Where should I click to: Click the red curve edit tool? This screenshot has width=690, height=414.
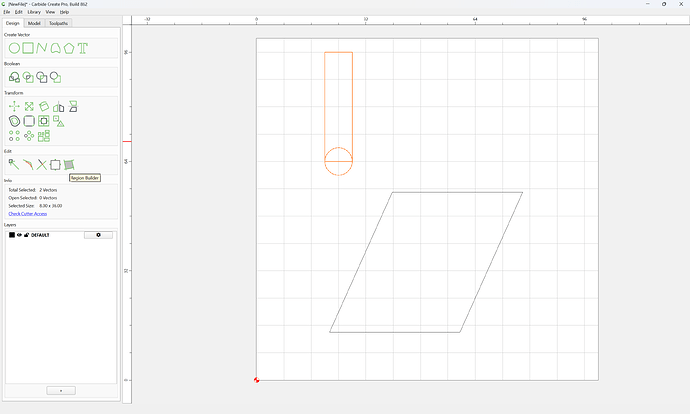click(x=28, y=165)
